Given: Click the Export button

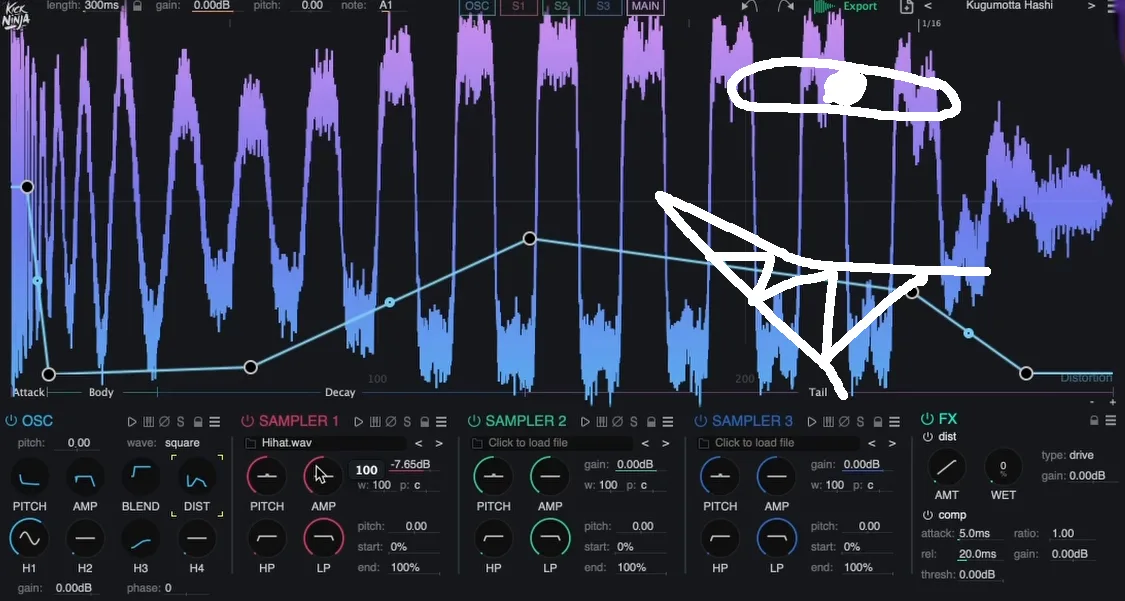Looking at the screenshot, I should (846, 6).
